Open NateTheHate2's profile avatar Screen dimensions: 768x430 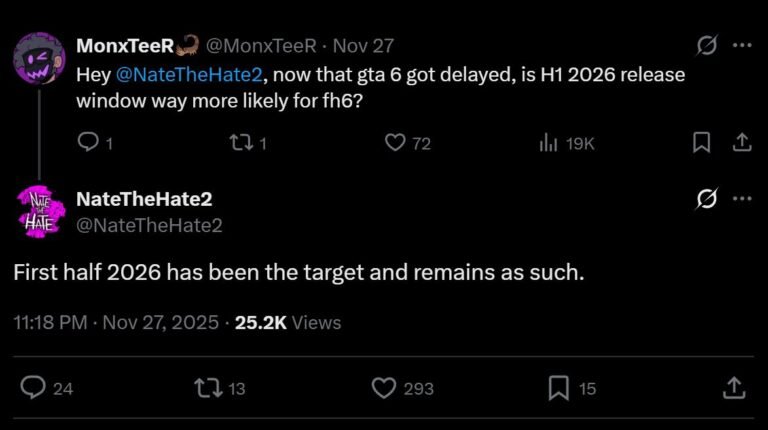click(39, 211)
